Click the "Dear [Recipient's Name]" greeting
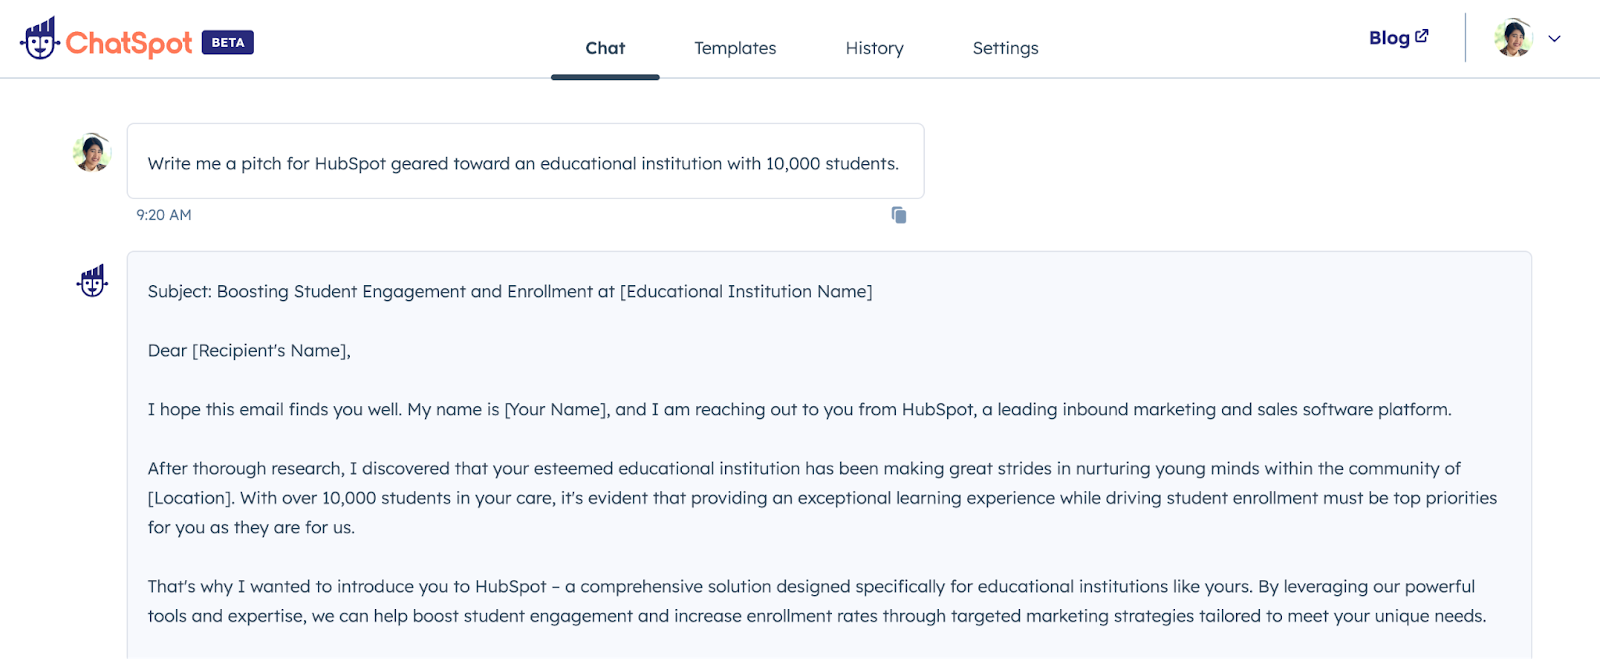Viewport: 1600px width, 659px height. [x=249, y=351]
